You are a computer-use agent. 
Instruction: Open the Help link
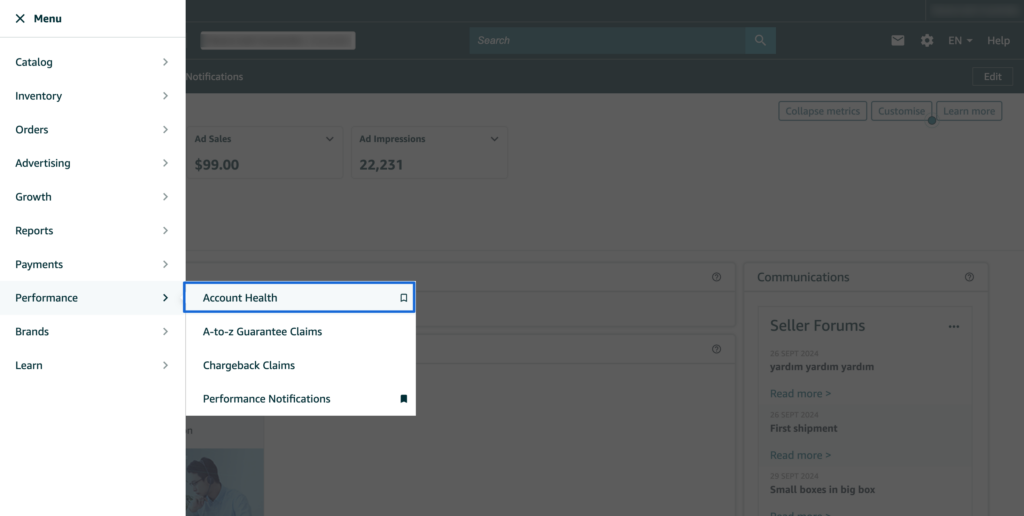[999, 40]
